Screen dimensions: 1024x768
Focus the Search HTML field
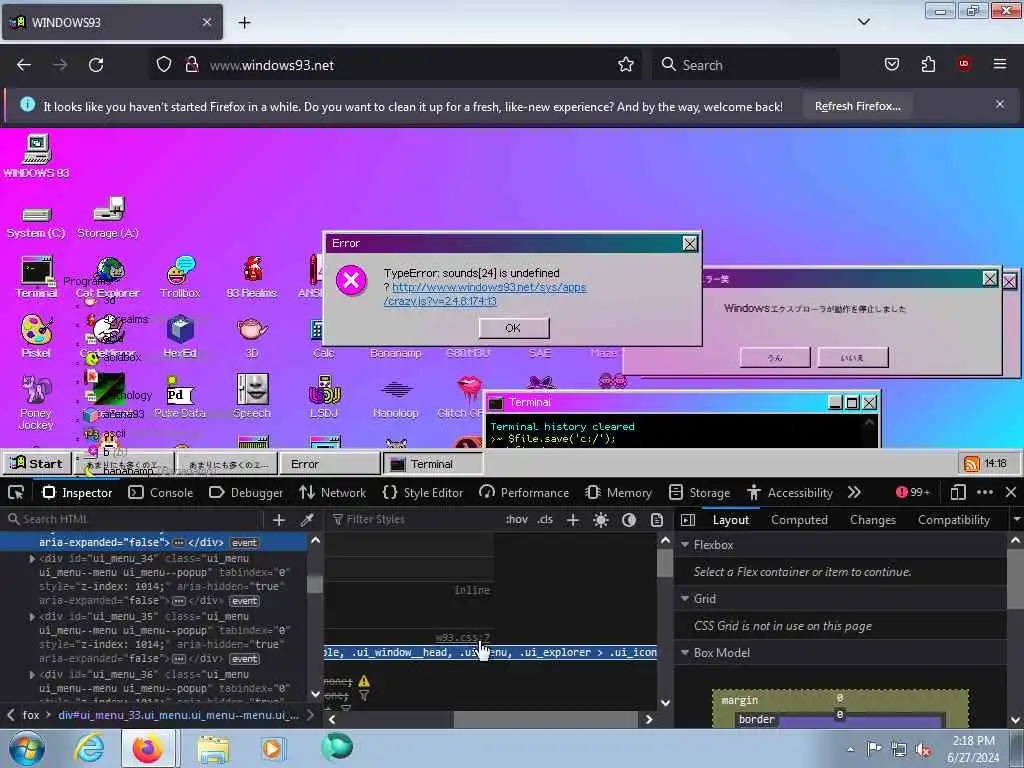[134, 520]
